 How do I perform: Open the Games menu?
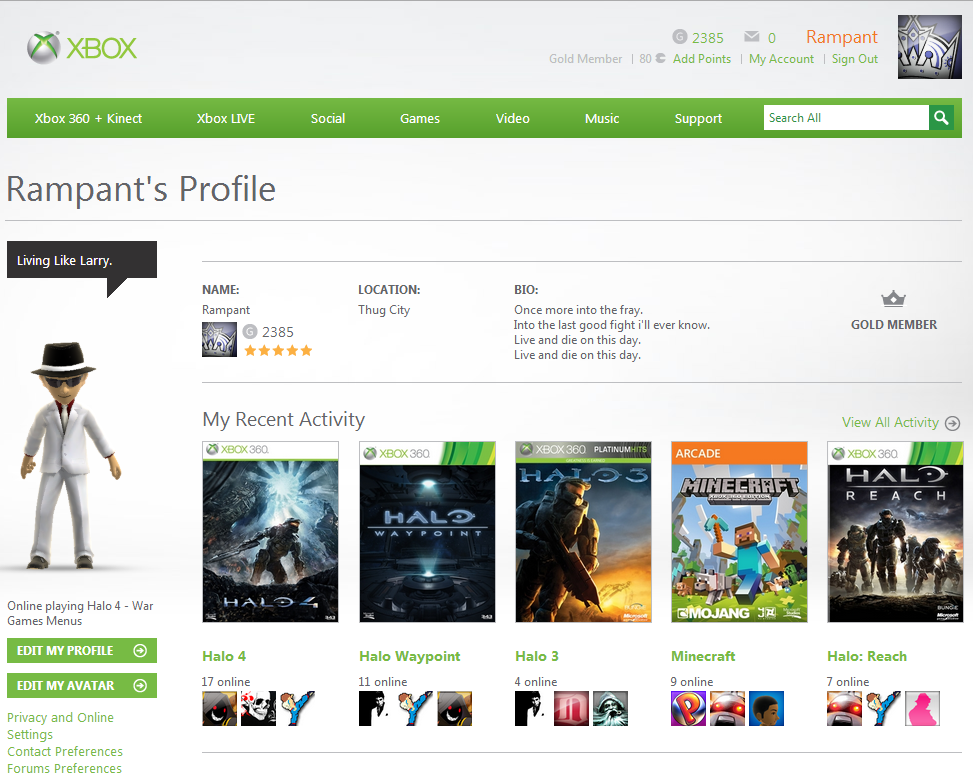tap(419, 118)
